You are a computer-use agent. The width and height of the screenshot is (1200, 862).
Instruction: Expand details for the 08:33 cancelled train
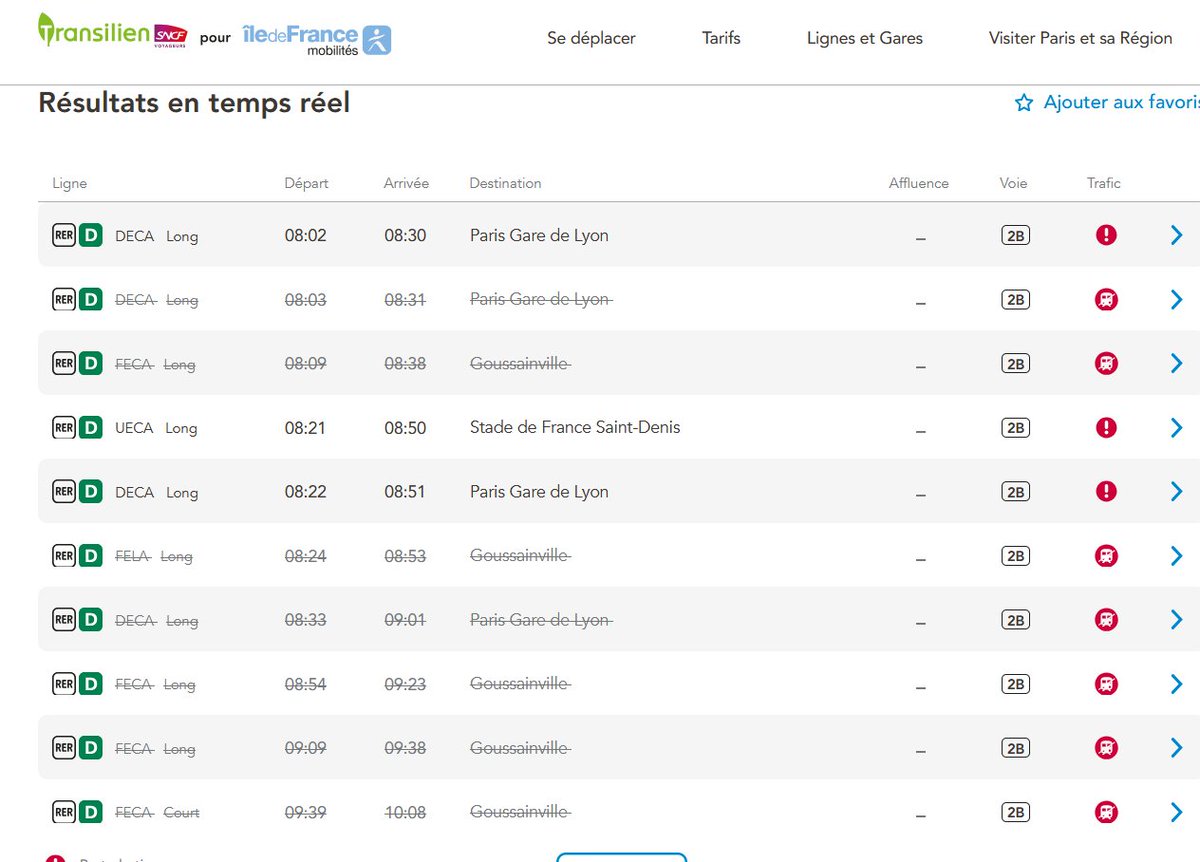tap(1176, 620)
